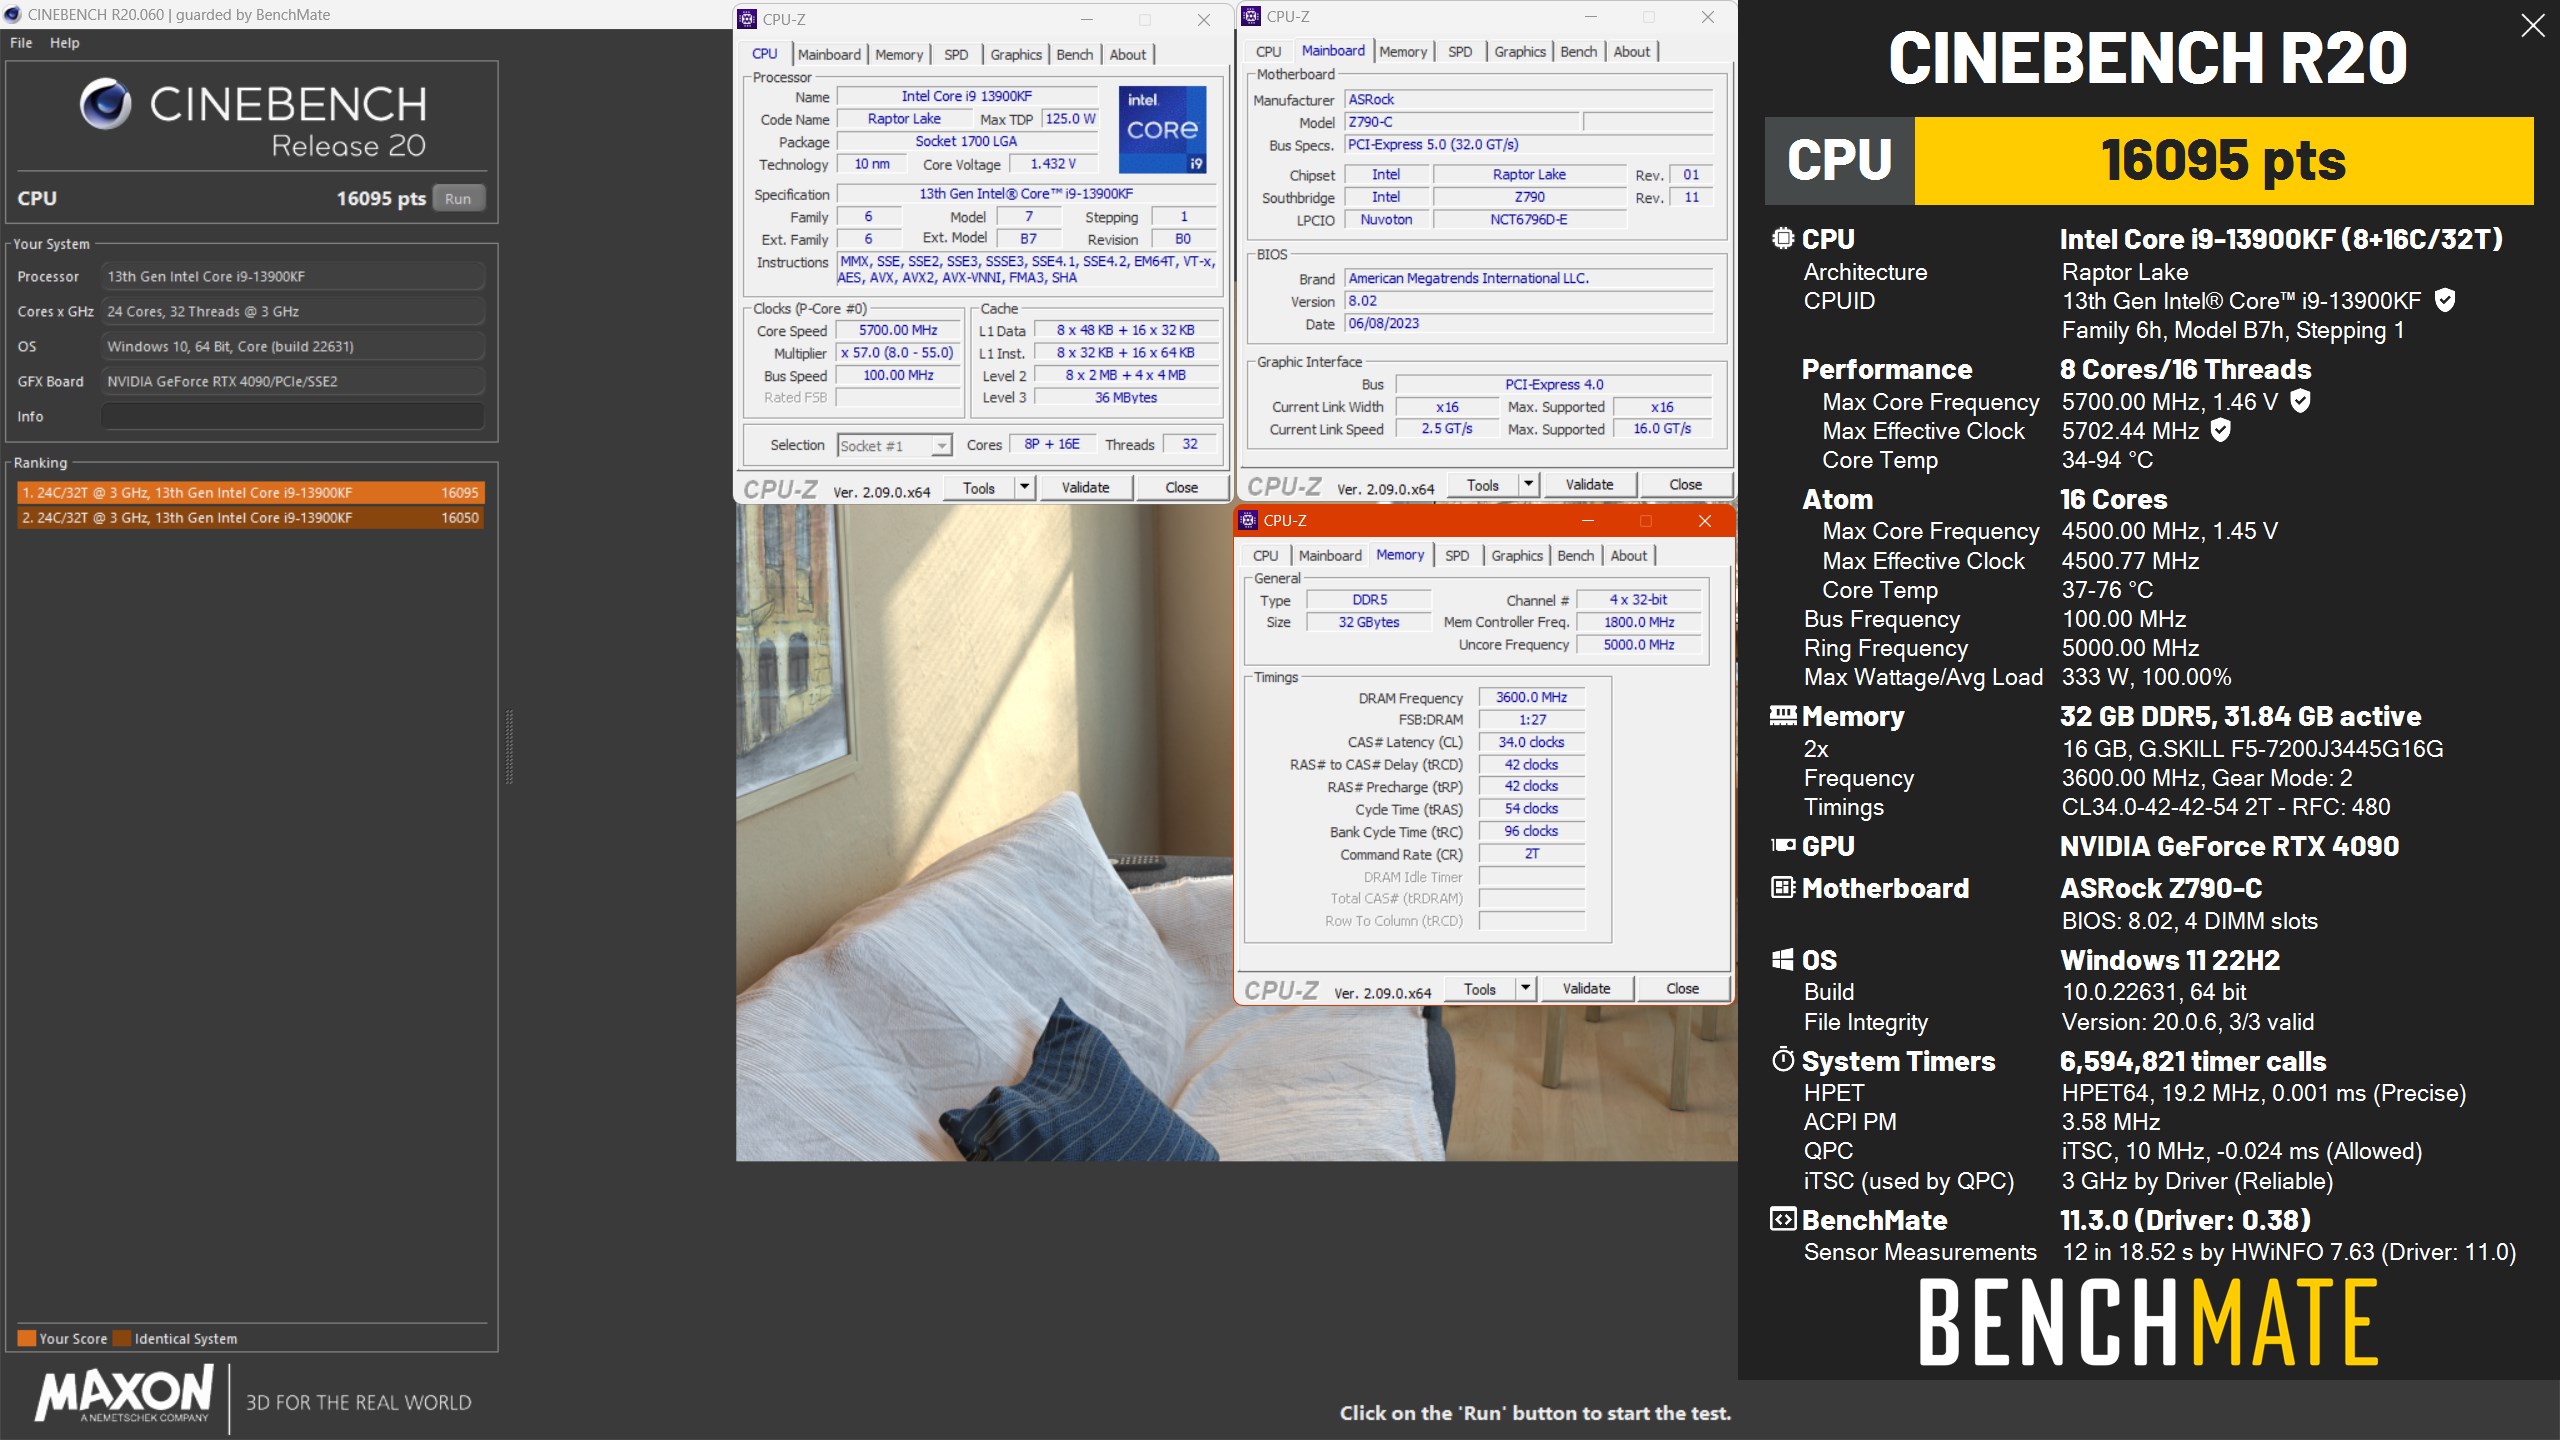Click the Info input field in Cinebench
The image size is (2560, 1440).
[292, 416]
